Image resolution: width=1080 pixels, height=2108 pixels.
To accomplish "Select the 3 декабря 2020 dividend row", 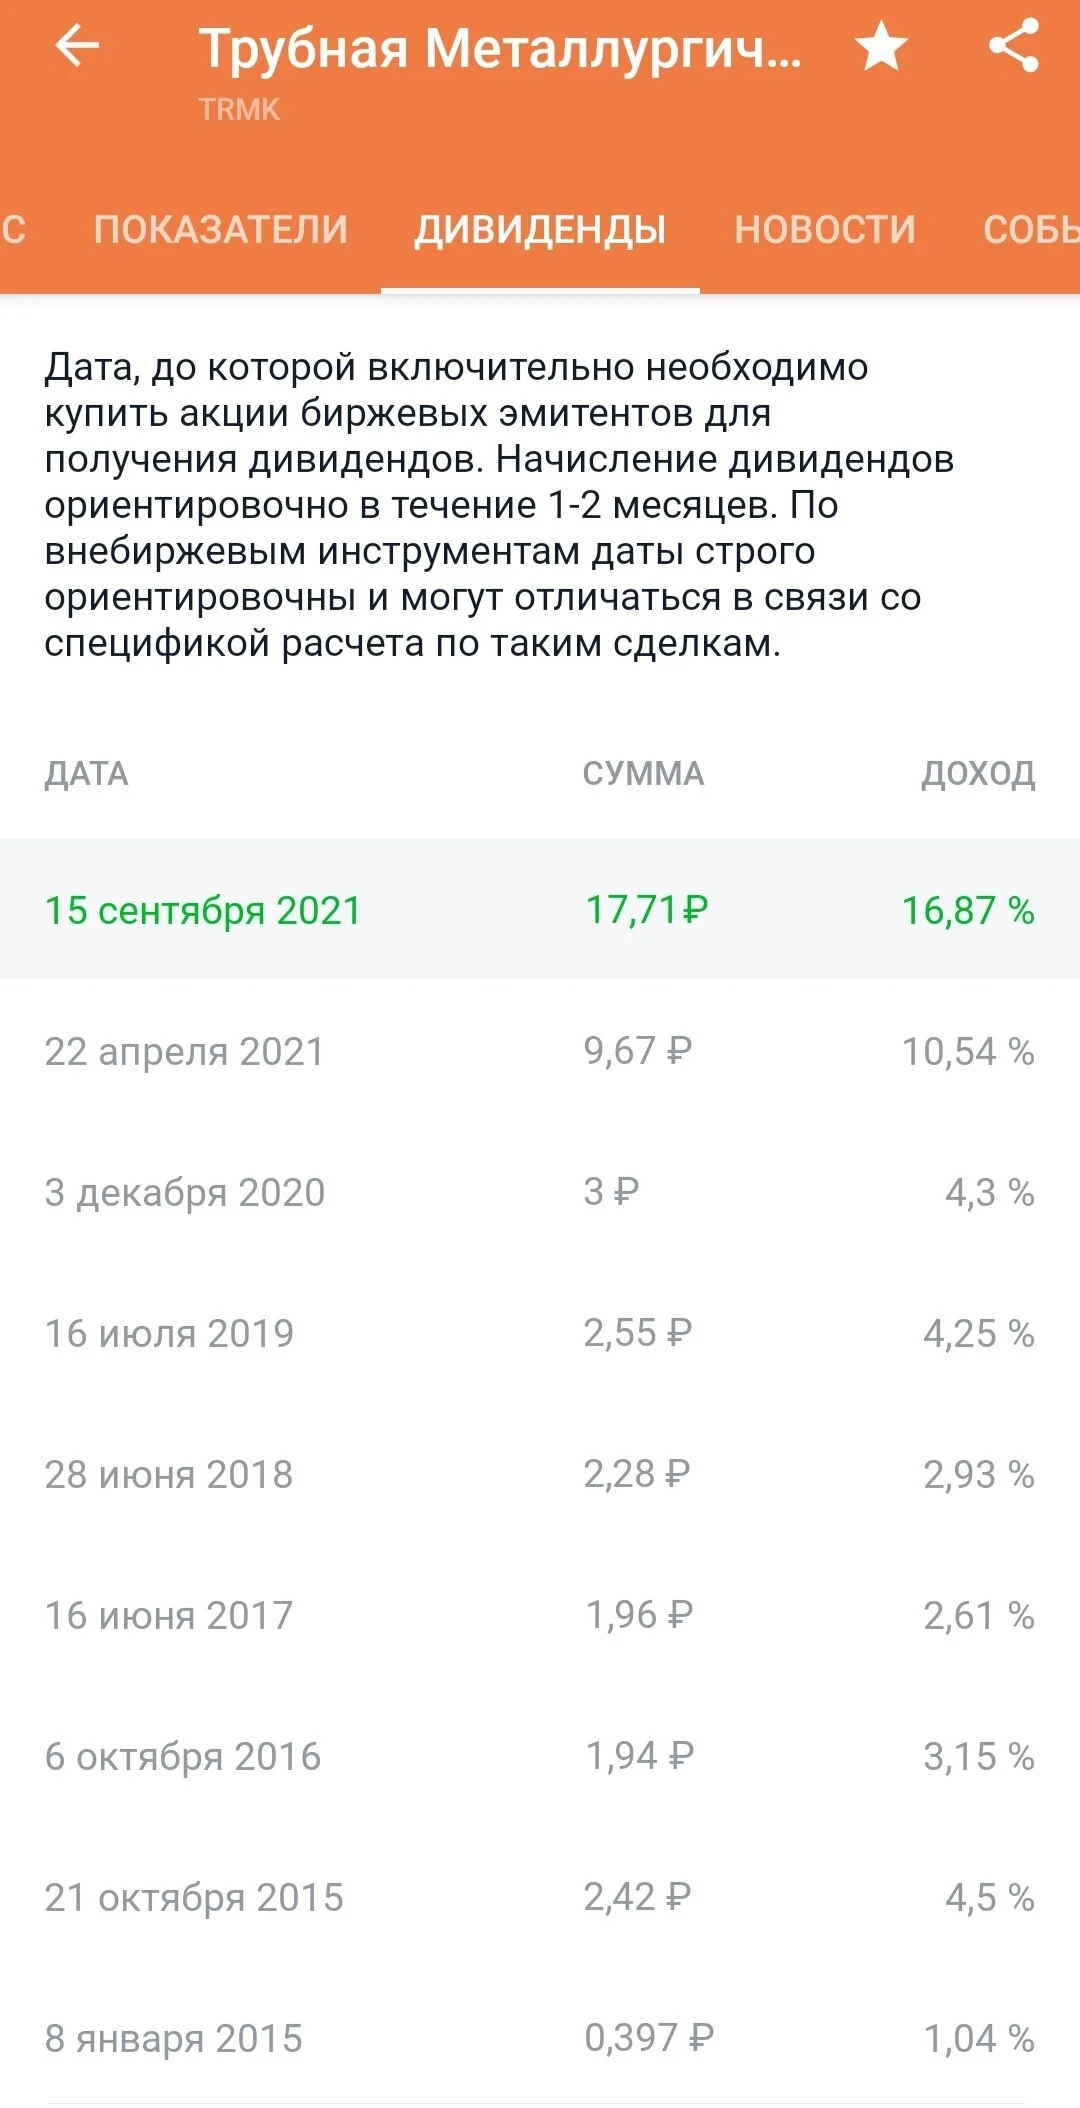I will pos(540,1191).
